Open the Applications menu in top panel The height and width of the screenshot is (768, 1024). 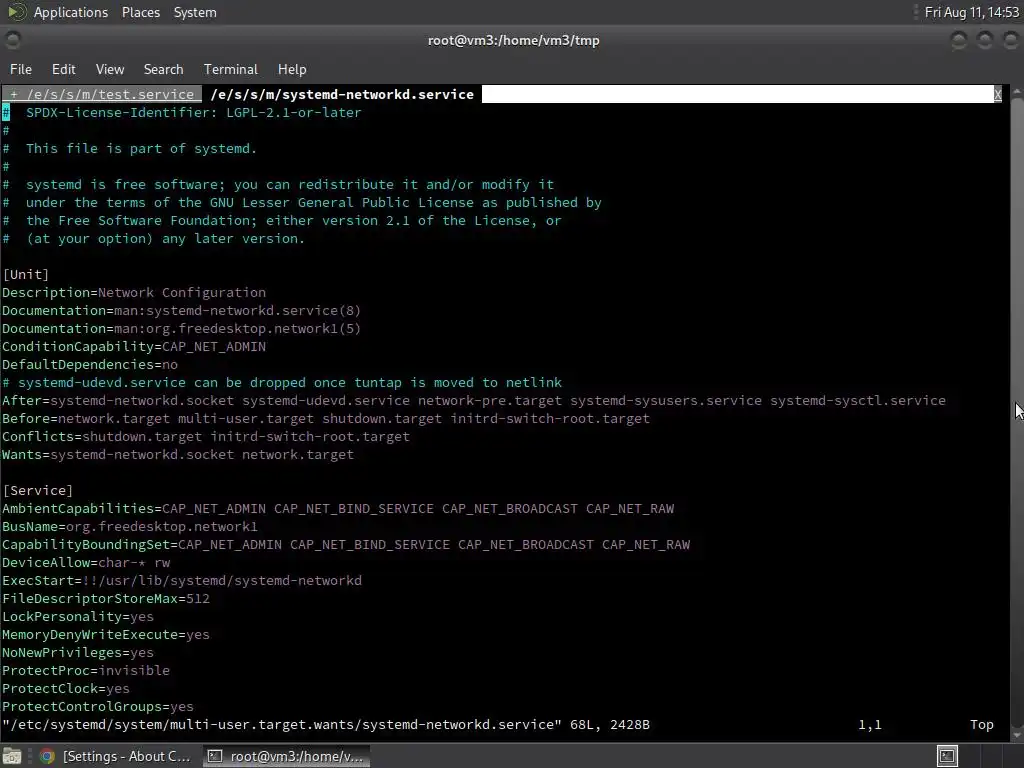(71, 12)
